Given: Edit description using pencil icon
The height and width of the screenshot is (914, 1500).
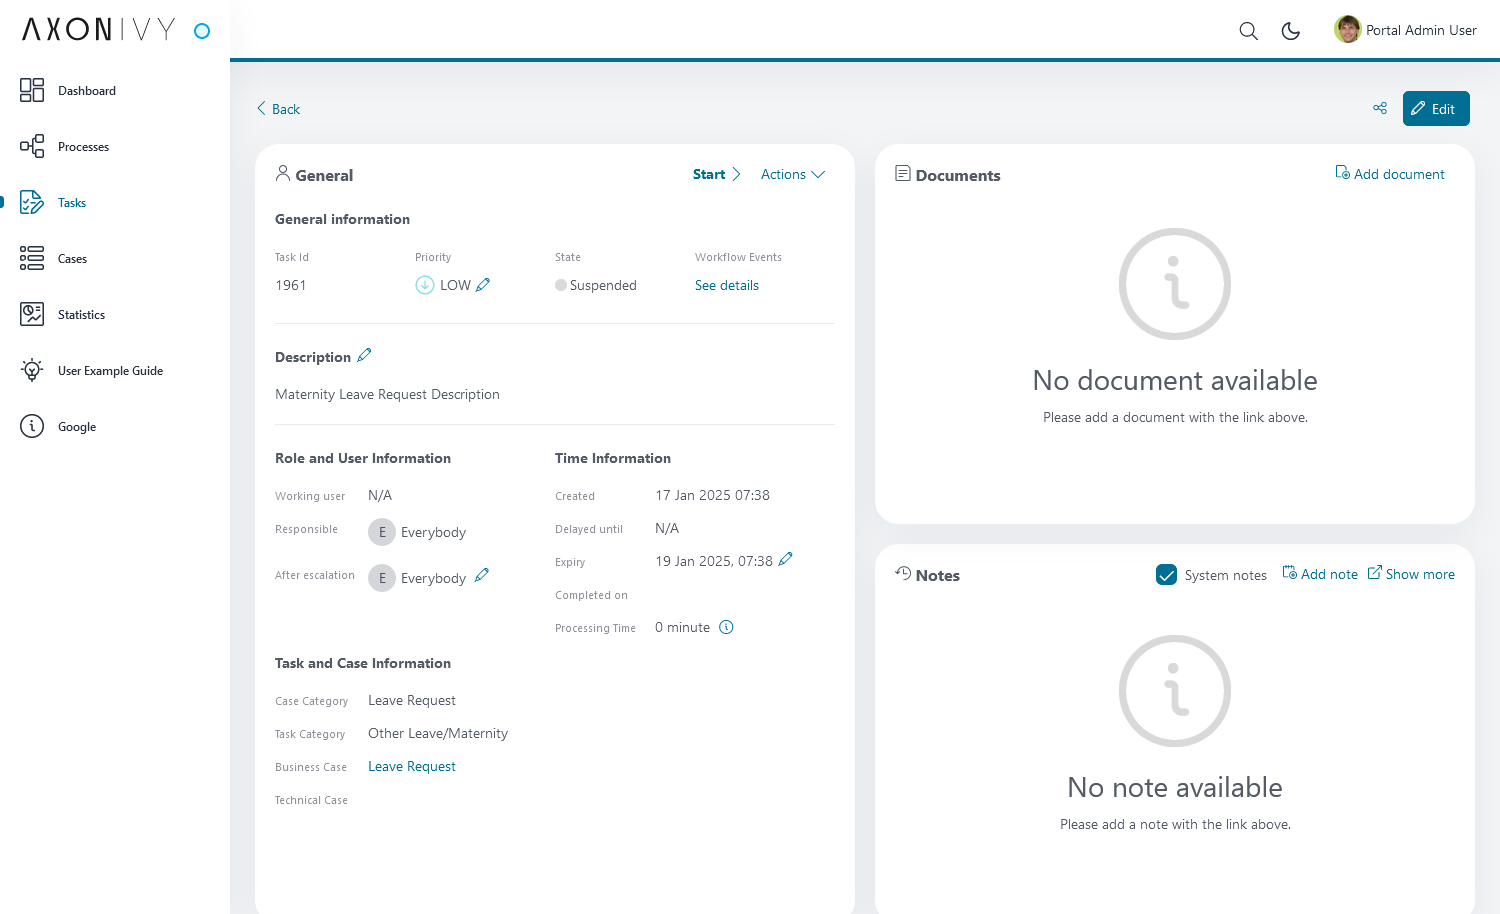Looking at the screenshot, I should pos(364,356).
